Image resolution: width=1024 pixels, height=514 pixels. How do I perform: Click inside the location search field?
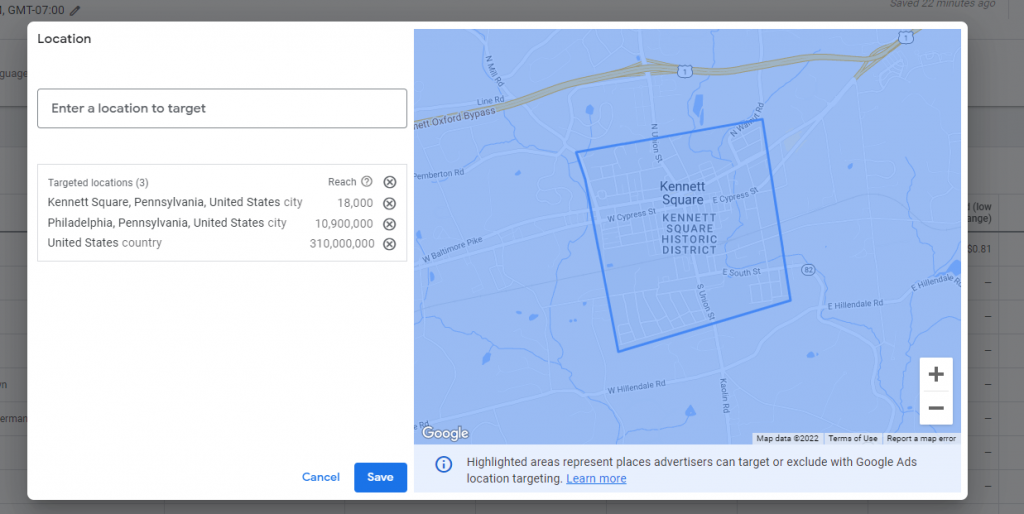pyautogui.click(x=222, y=108)
